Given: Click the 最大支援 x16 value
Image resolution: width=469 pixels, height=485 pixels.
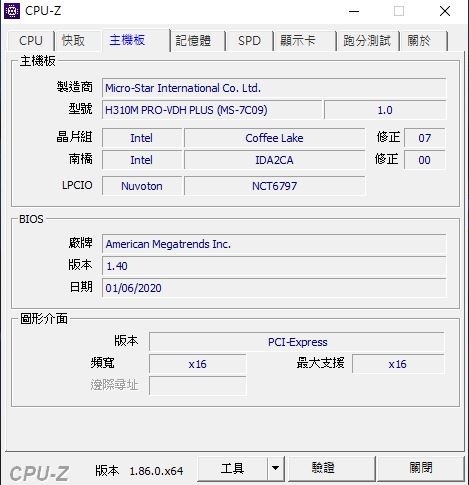Looking at the screenshot, I should click(398, 364).
